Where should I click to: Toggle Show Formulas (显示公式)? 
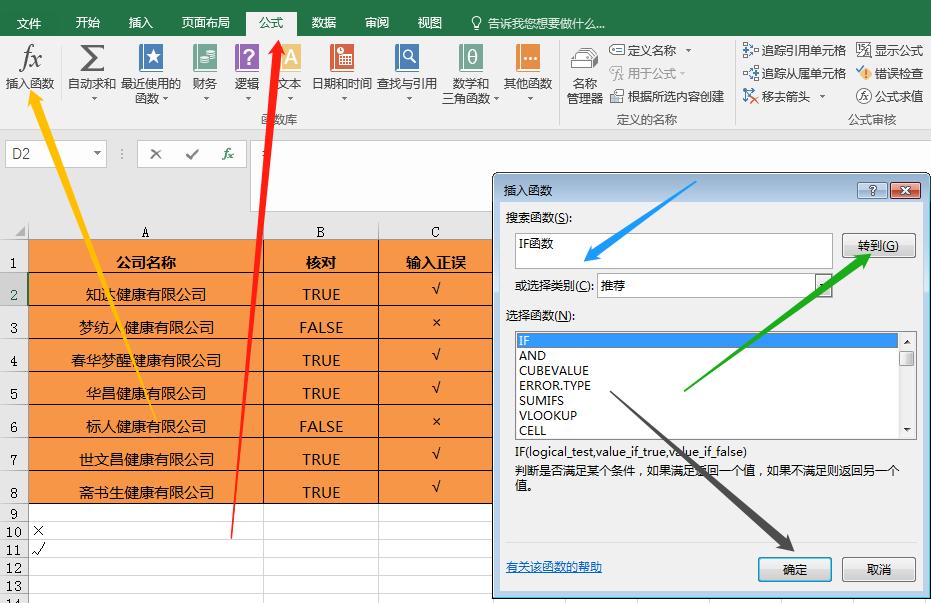coord(890,49)
